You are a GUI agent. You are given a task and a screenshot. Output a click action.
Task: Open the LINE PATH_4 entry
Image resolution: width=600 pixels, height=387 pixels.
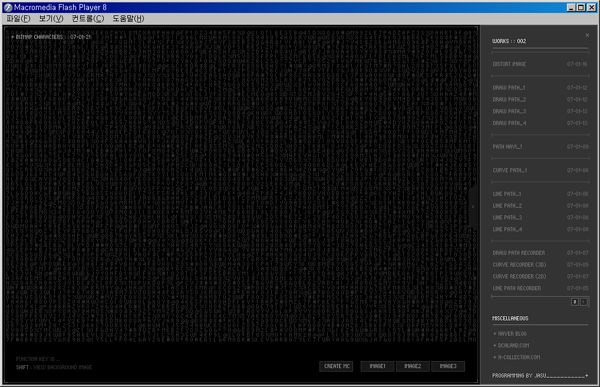[x=540, y=229]
